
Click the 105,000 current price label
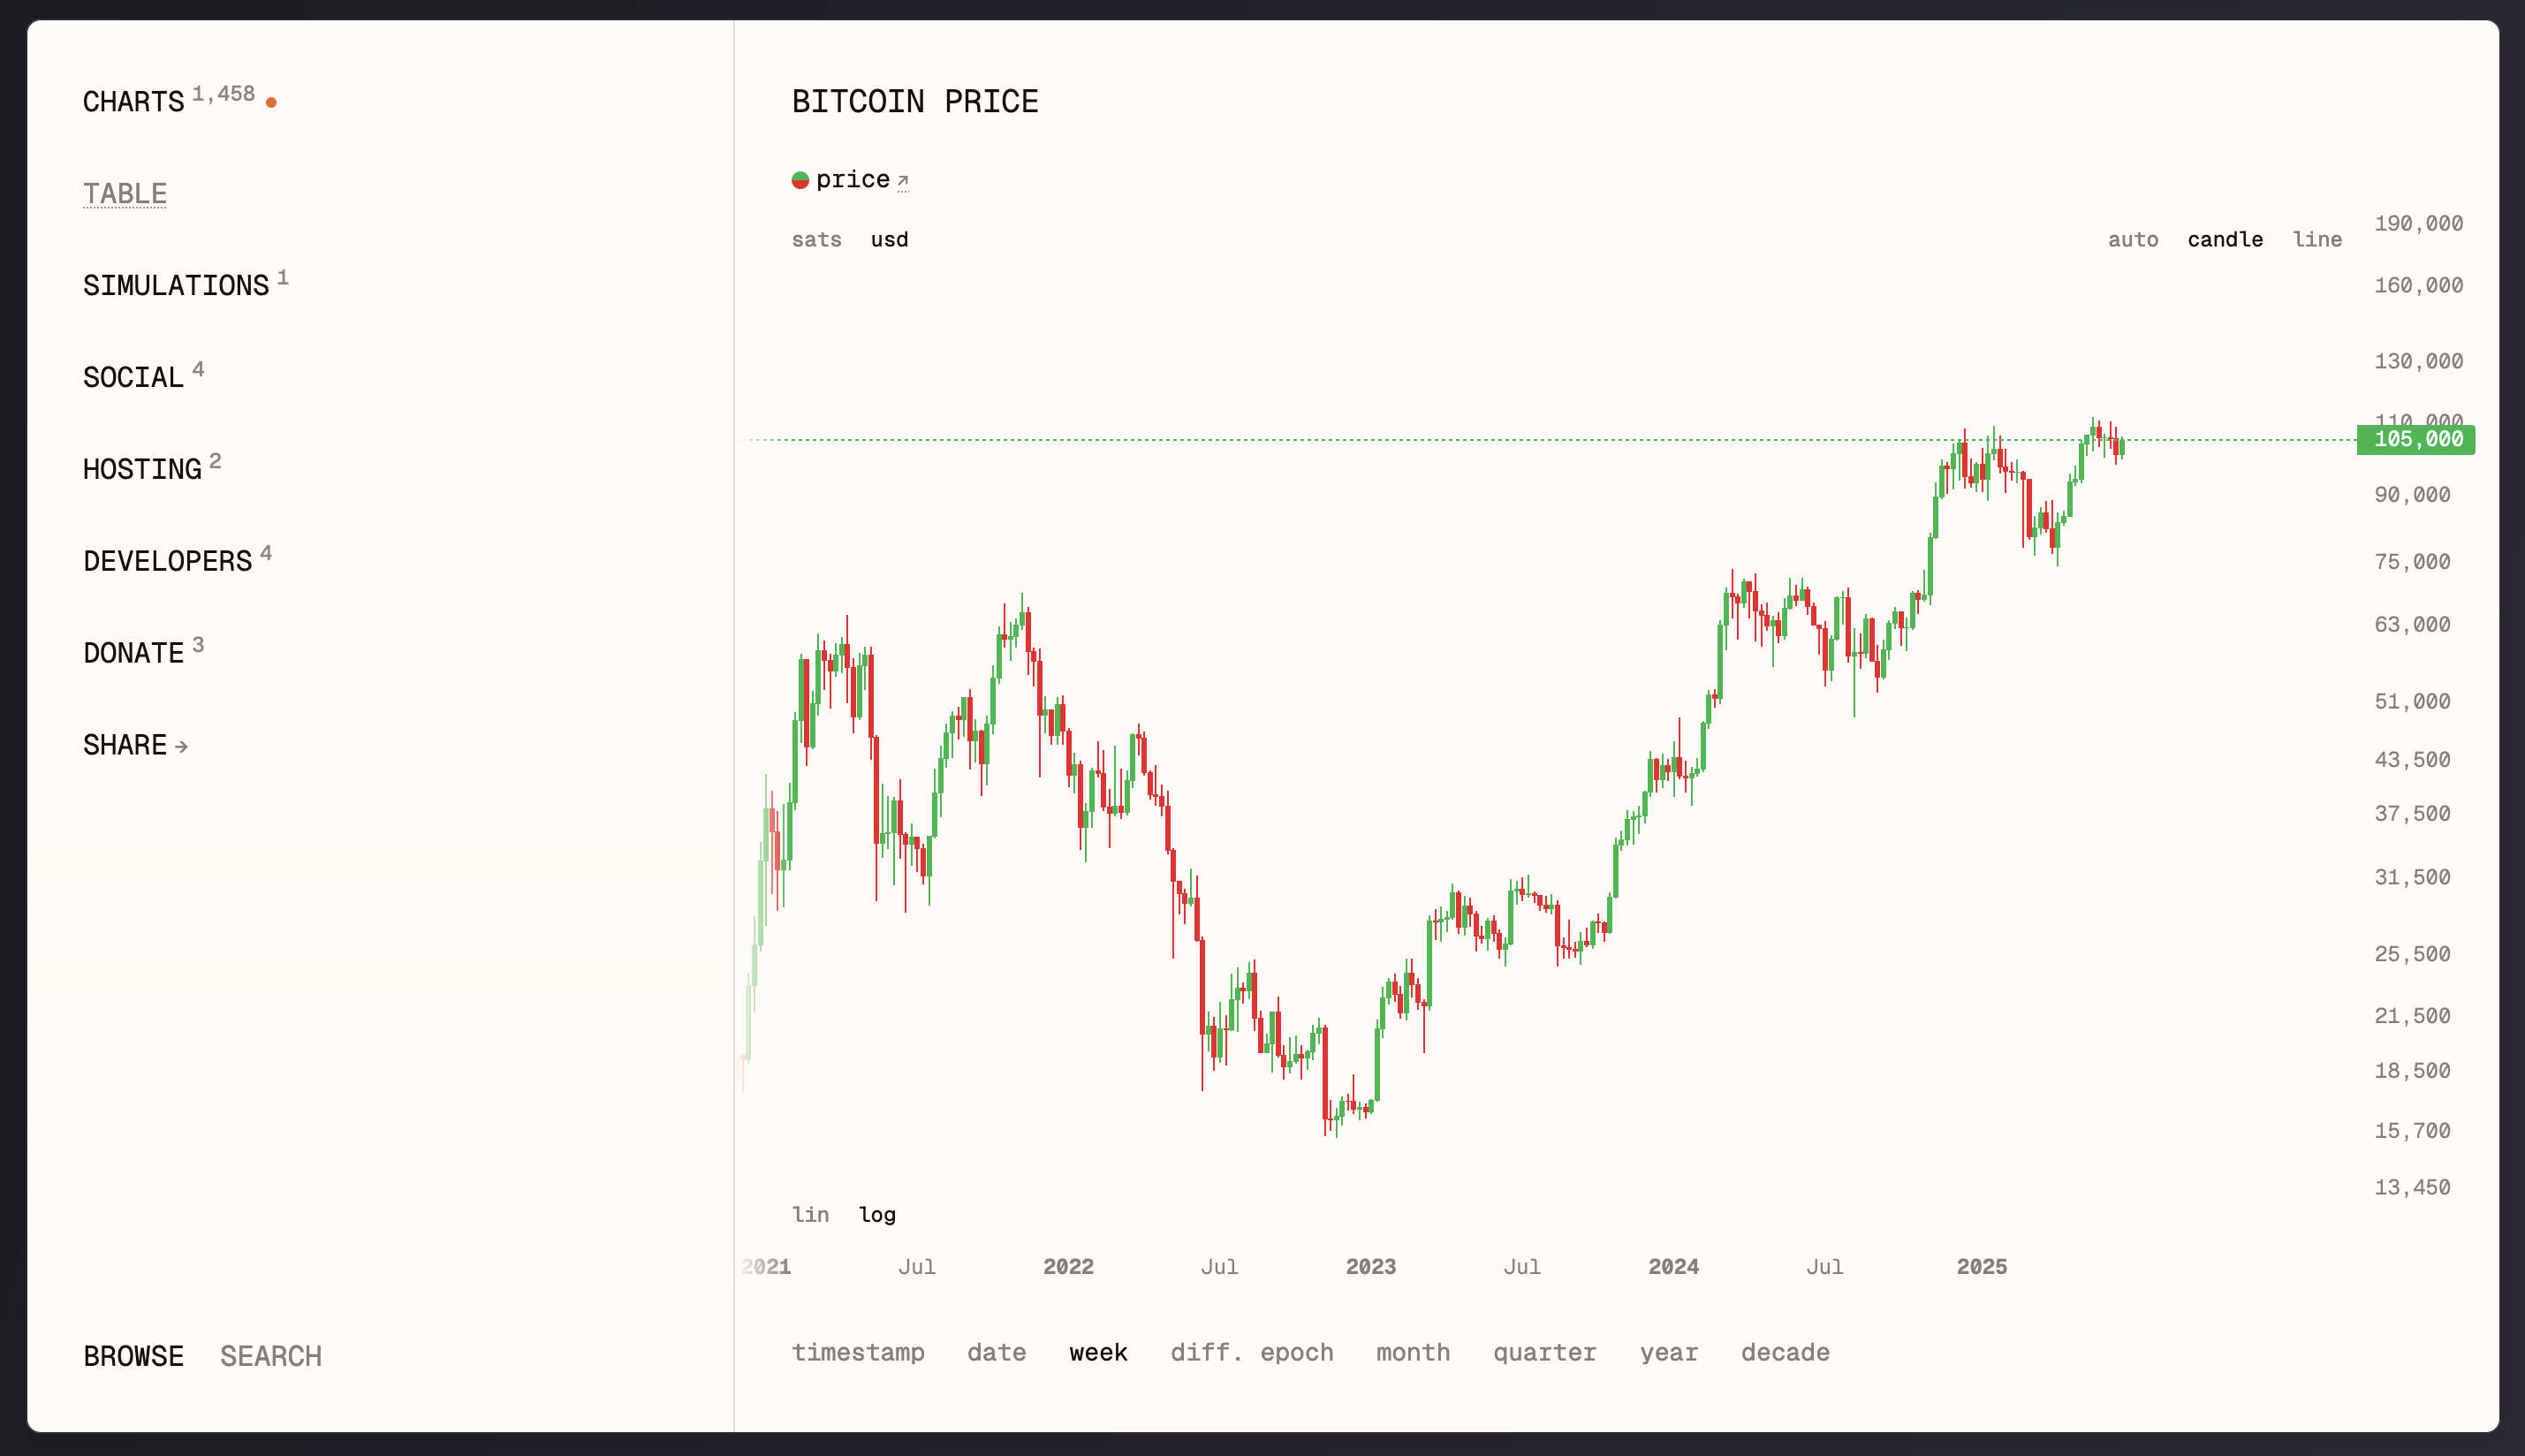coord(2416,439)
